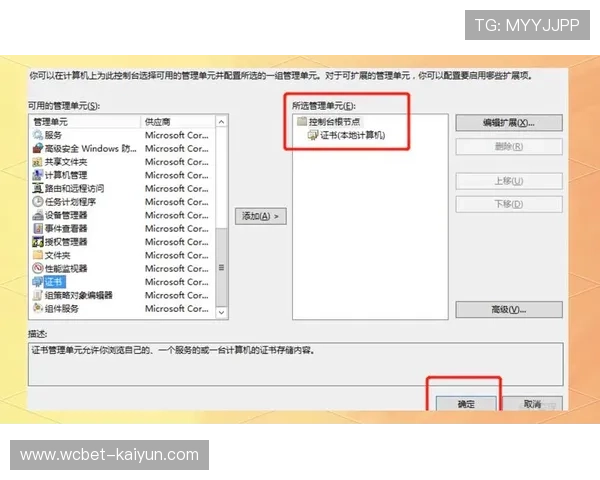Viewport: 600px width, 480px height.
Task: Select the 服务 row text
Action: [x=53, y=135]
